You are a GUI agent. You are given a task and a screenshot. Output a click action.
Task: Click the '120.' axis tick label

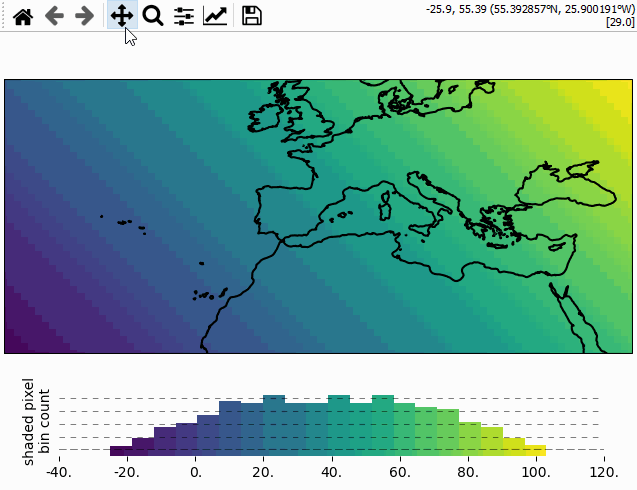tap(604, 473)
